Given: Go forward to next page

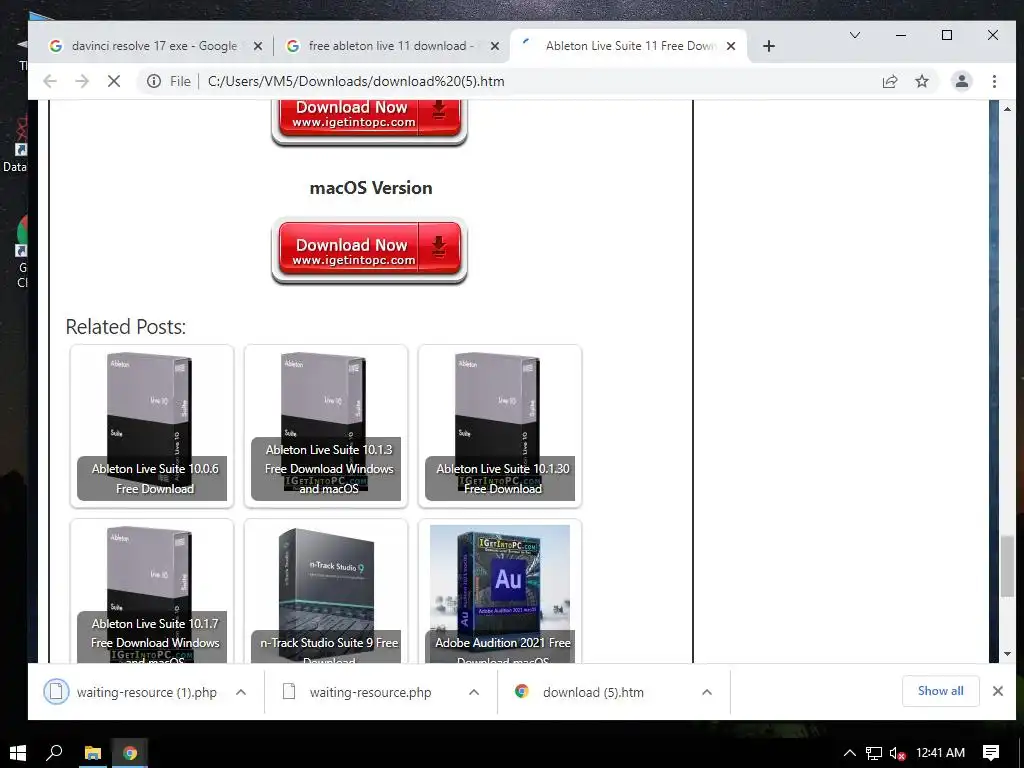Looking at the screenshot, I should coord(82,81).
